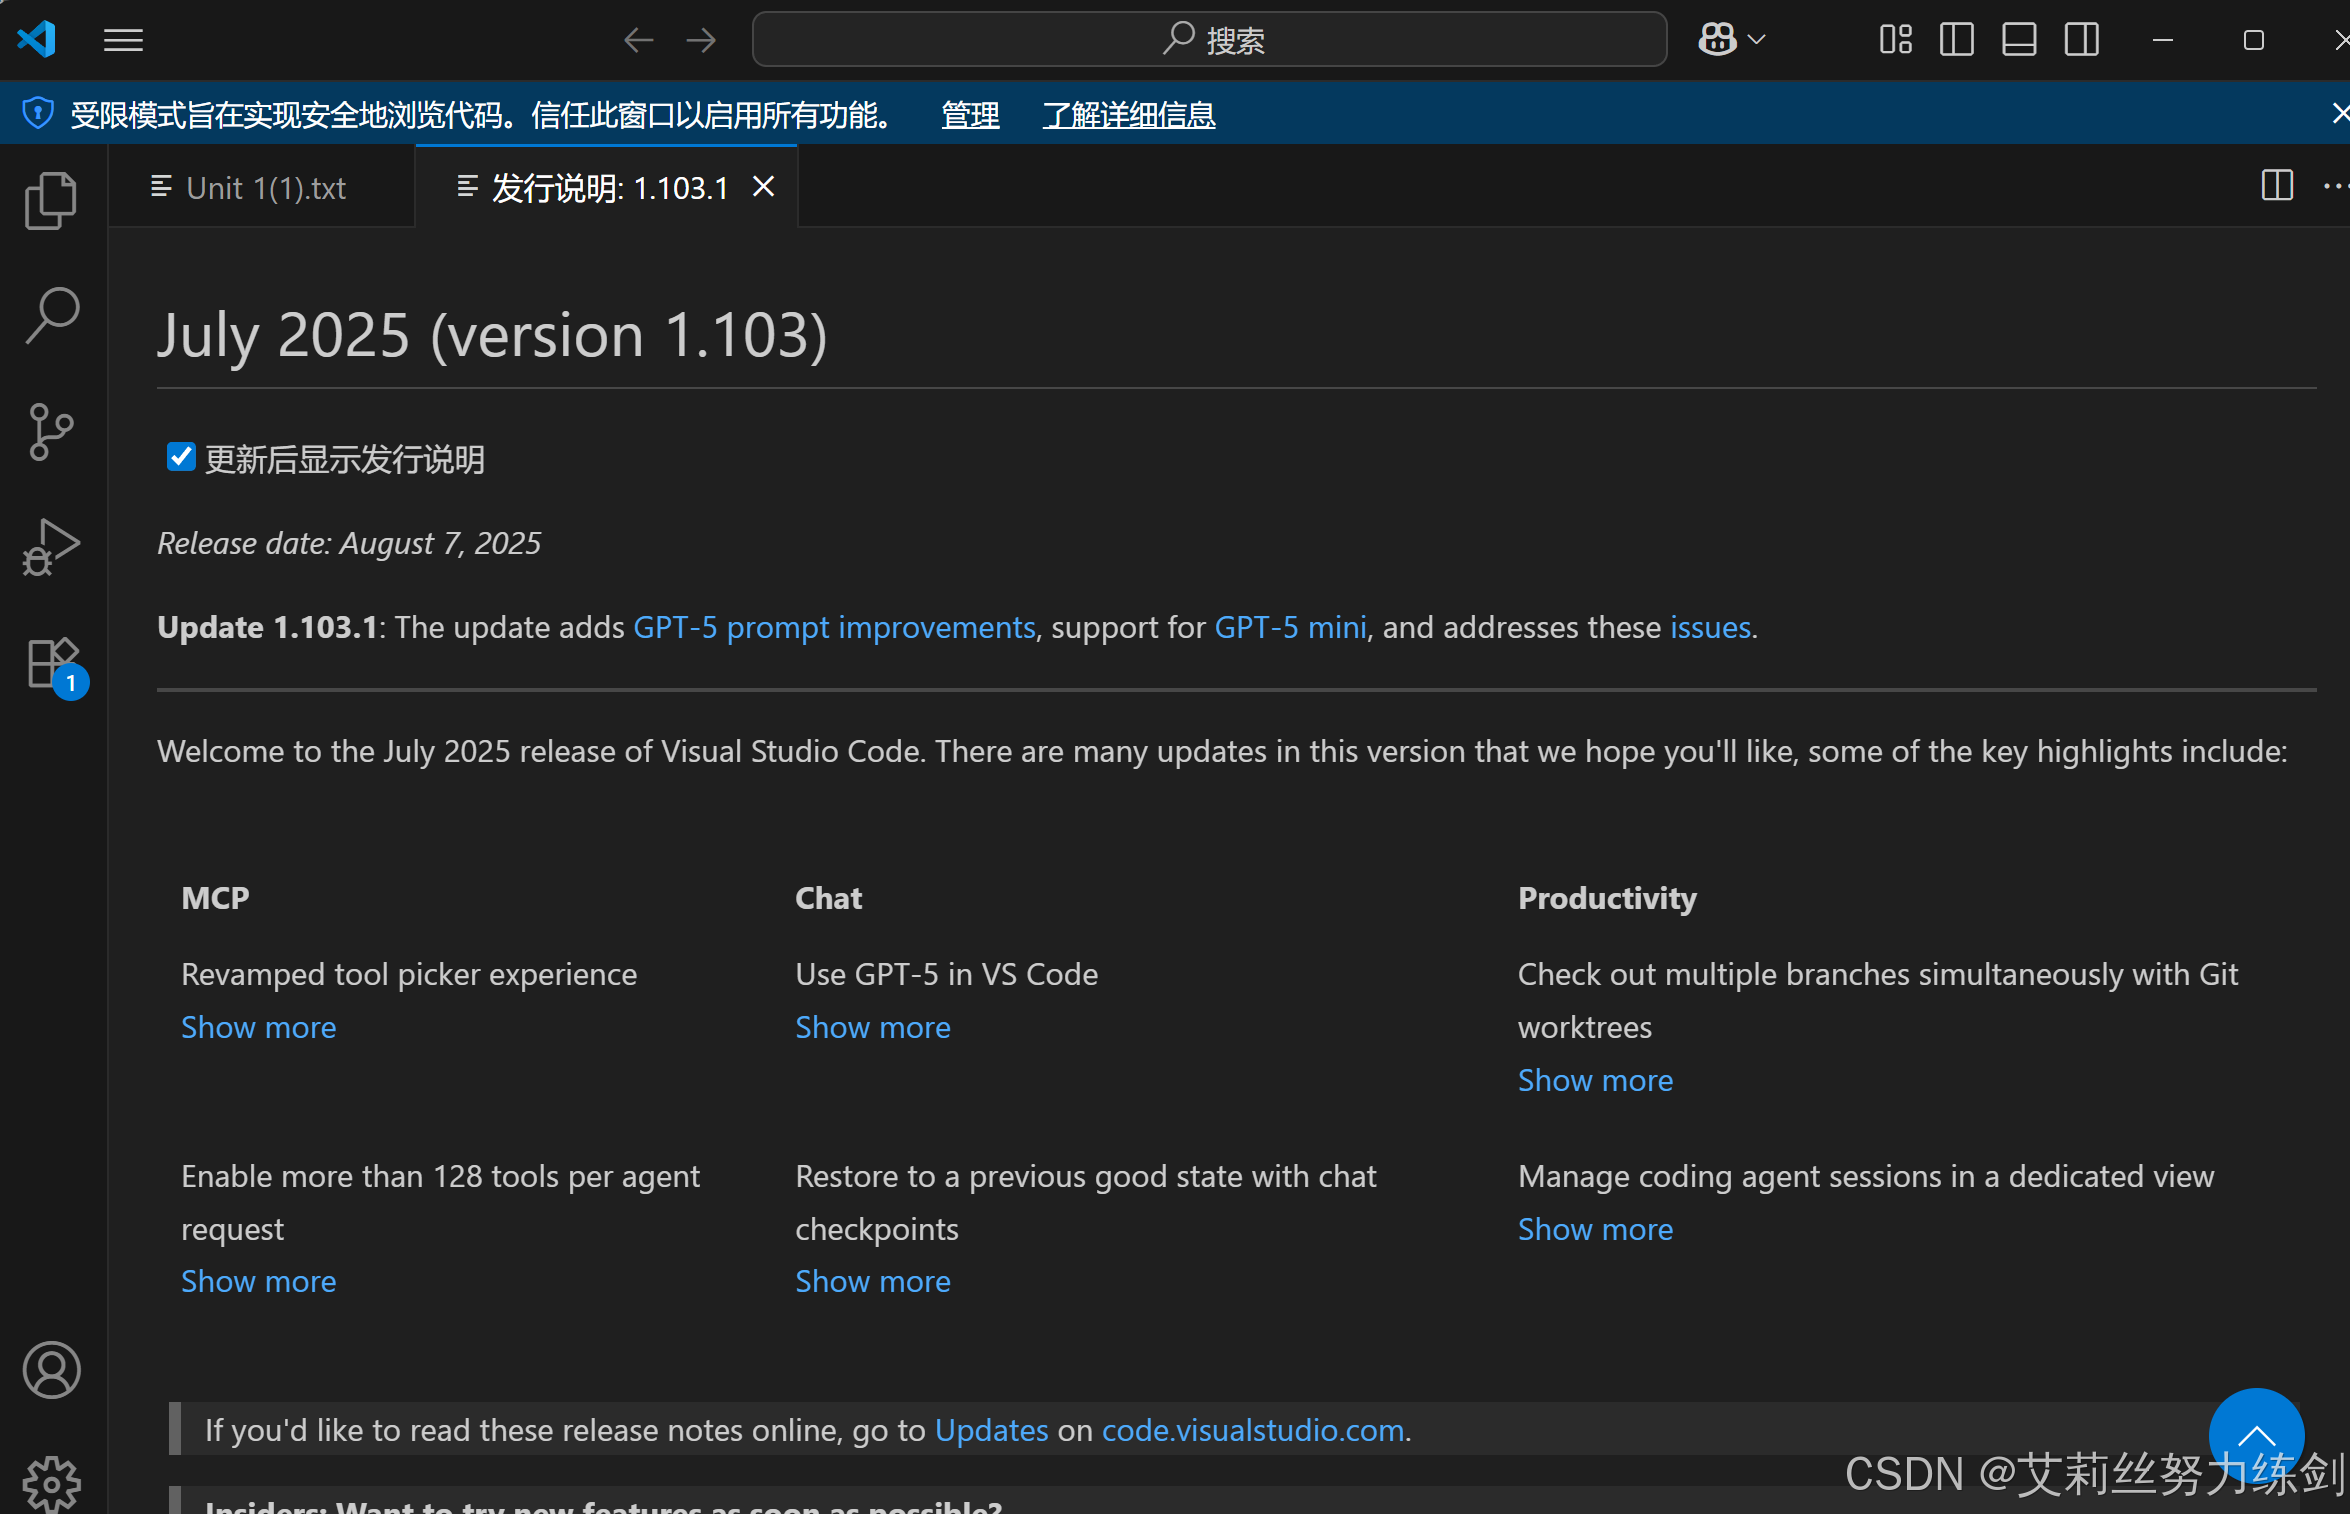Uncheck the 更新后显示发行说明 checkbox
The height and width of the screenshot is (1514, 2350).
(x=181, y=457)
